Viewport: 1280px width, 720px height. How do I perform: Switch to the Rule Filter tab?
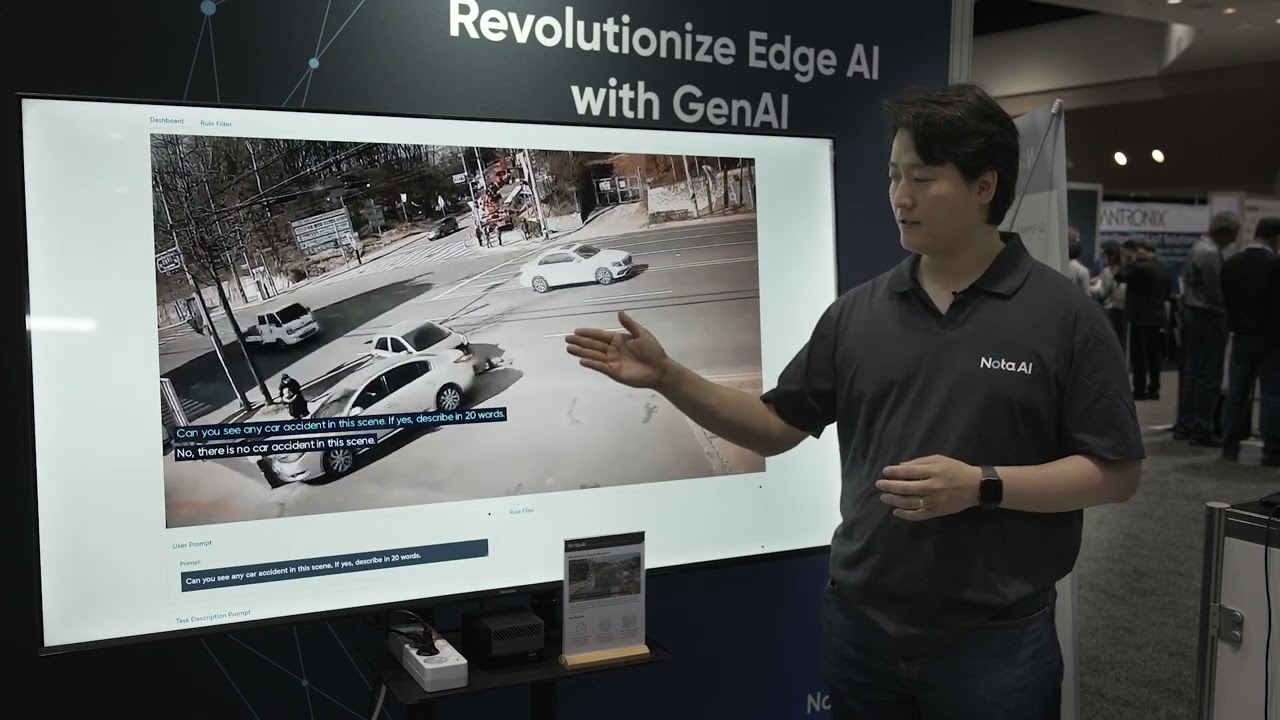pos(216,124)
